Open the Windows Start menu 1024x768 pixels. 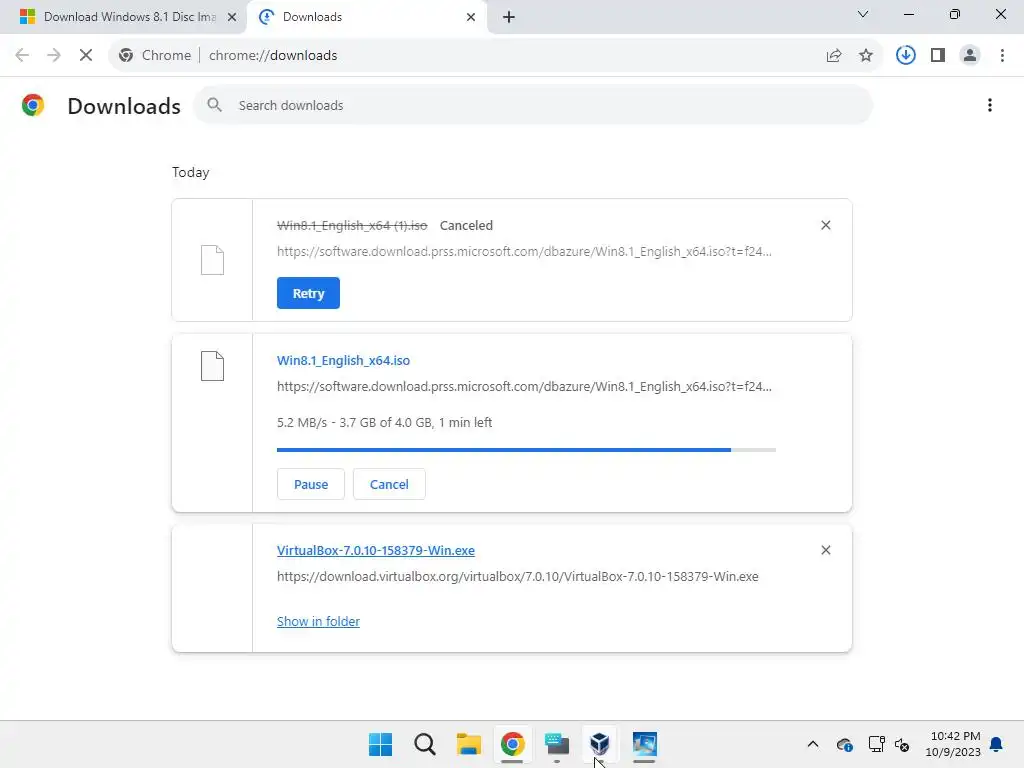coord(381,744)
